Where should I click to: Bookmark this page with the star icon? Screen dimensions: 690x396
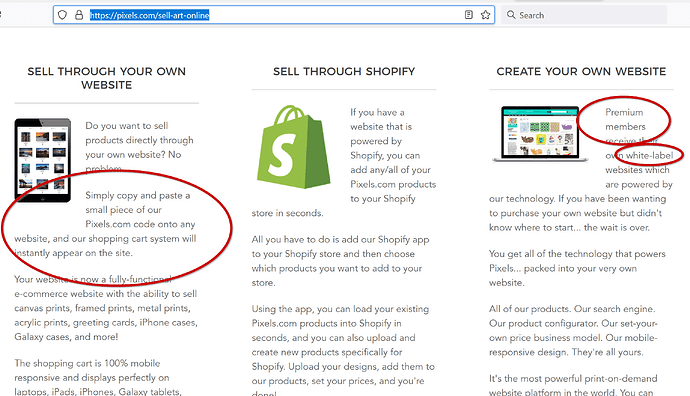click(x=485, y=15)
